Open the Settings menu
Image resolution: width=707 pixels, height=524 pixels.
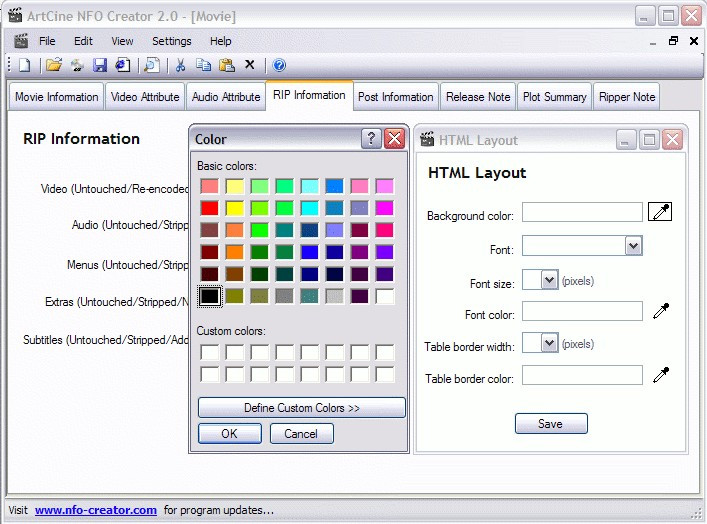(171, 41)
